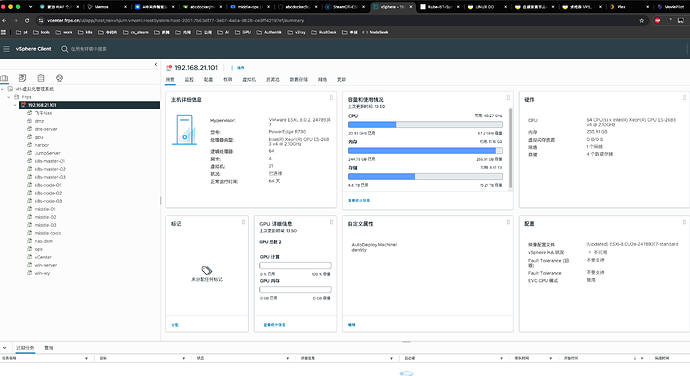Open the 监控 monitor tab
The width and height of the screenshot is (690, 376).
(x=189, y=80)
